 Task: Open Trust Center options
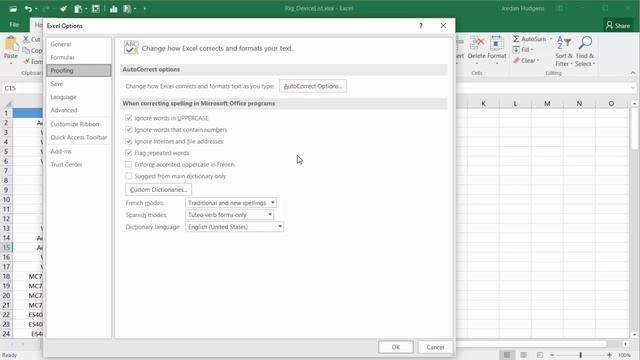[x=78, y=164]
